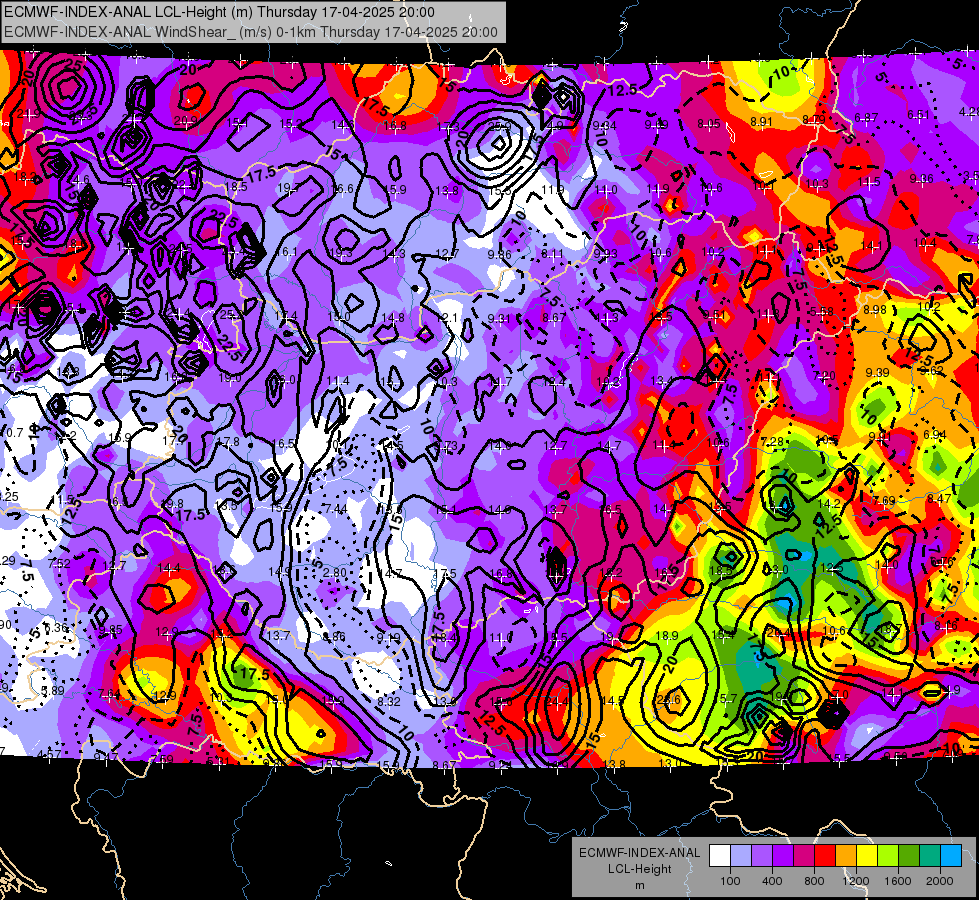The height and width of the screenshot is (900, 979).
Task: Click the grid value 8.32
Action: pyautogui.click(x=389, y=701)
